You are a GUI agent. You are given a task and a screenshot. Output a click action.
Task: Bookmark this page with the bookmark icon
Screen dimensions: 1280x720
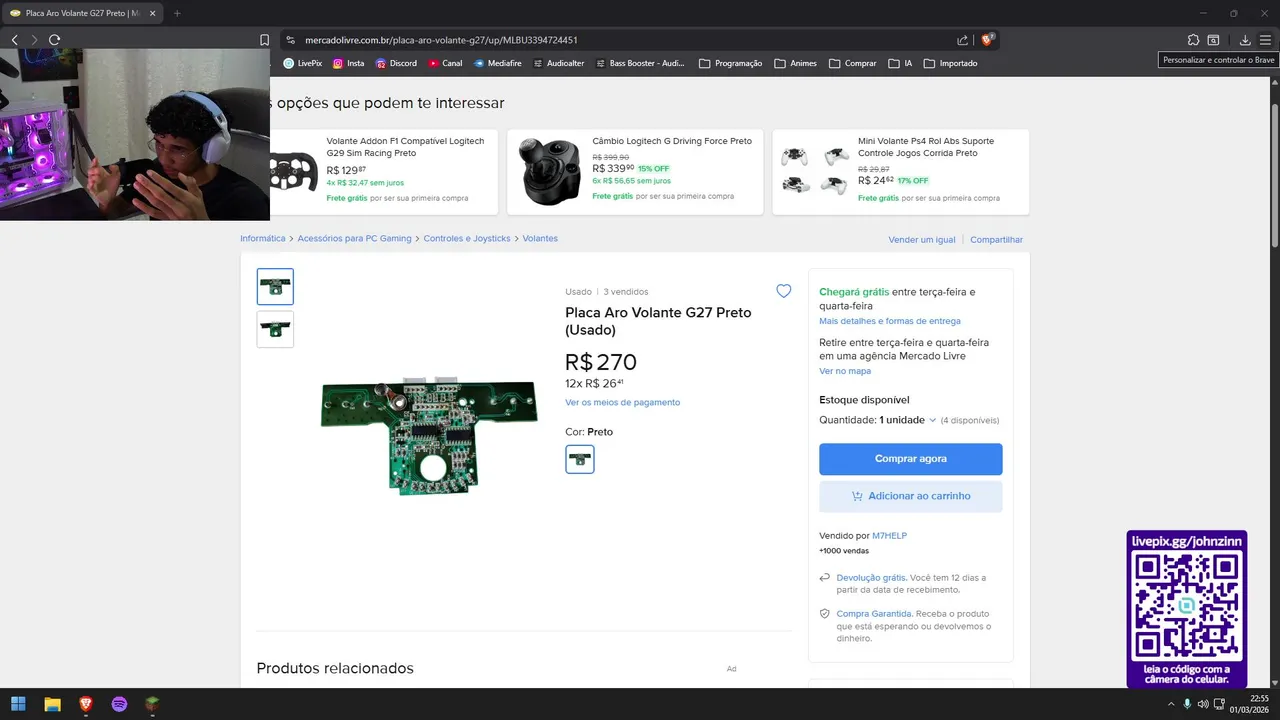[264, 40]
